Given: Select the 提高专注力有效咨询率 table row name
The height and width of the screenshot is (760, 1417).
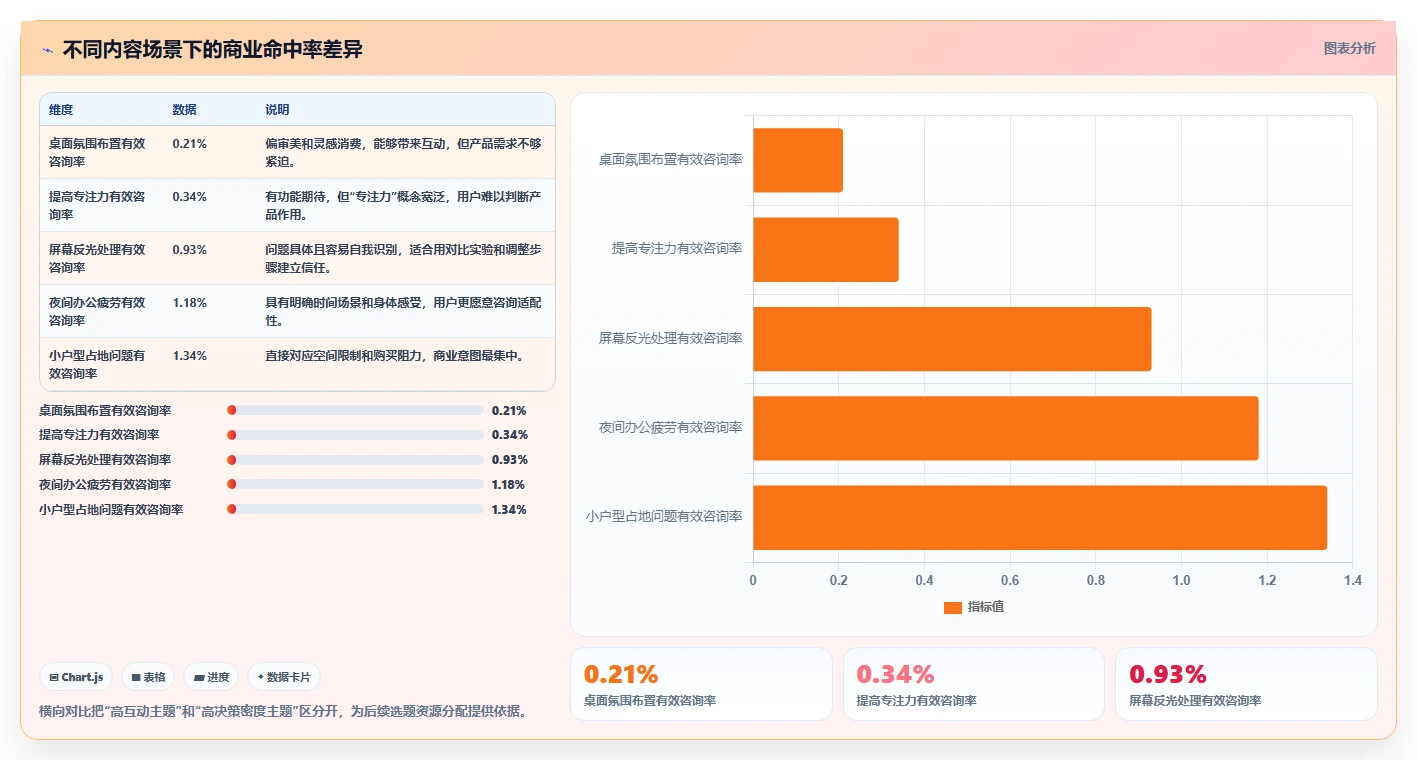Looking at the screenshot, I should click(97, 205).
